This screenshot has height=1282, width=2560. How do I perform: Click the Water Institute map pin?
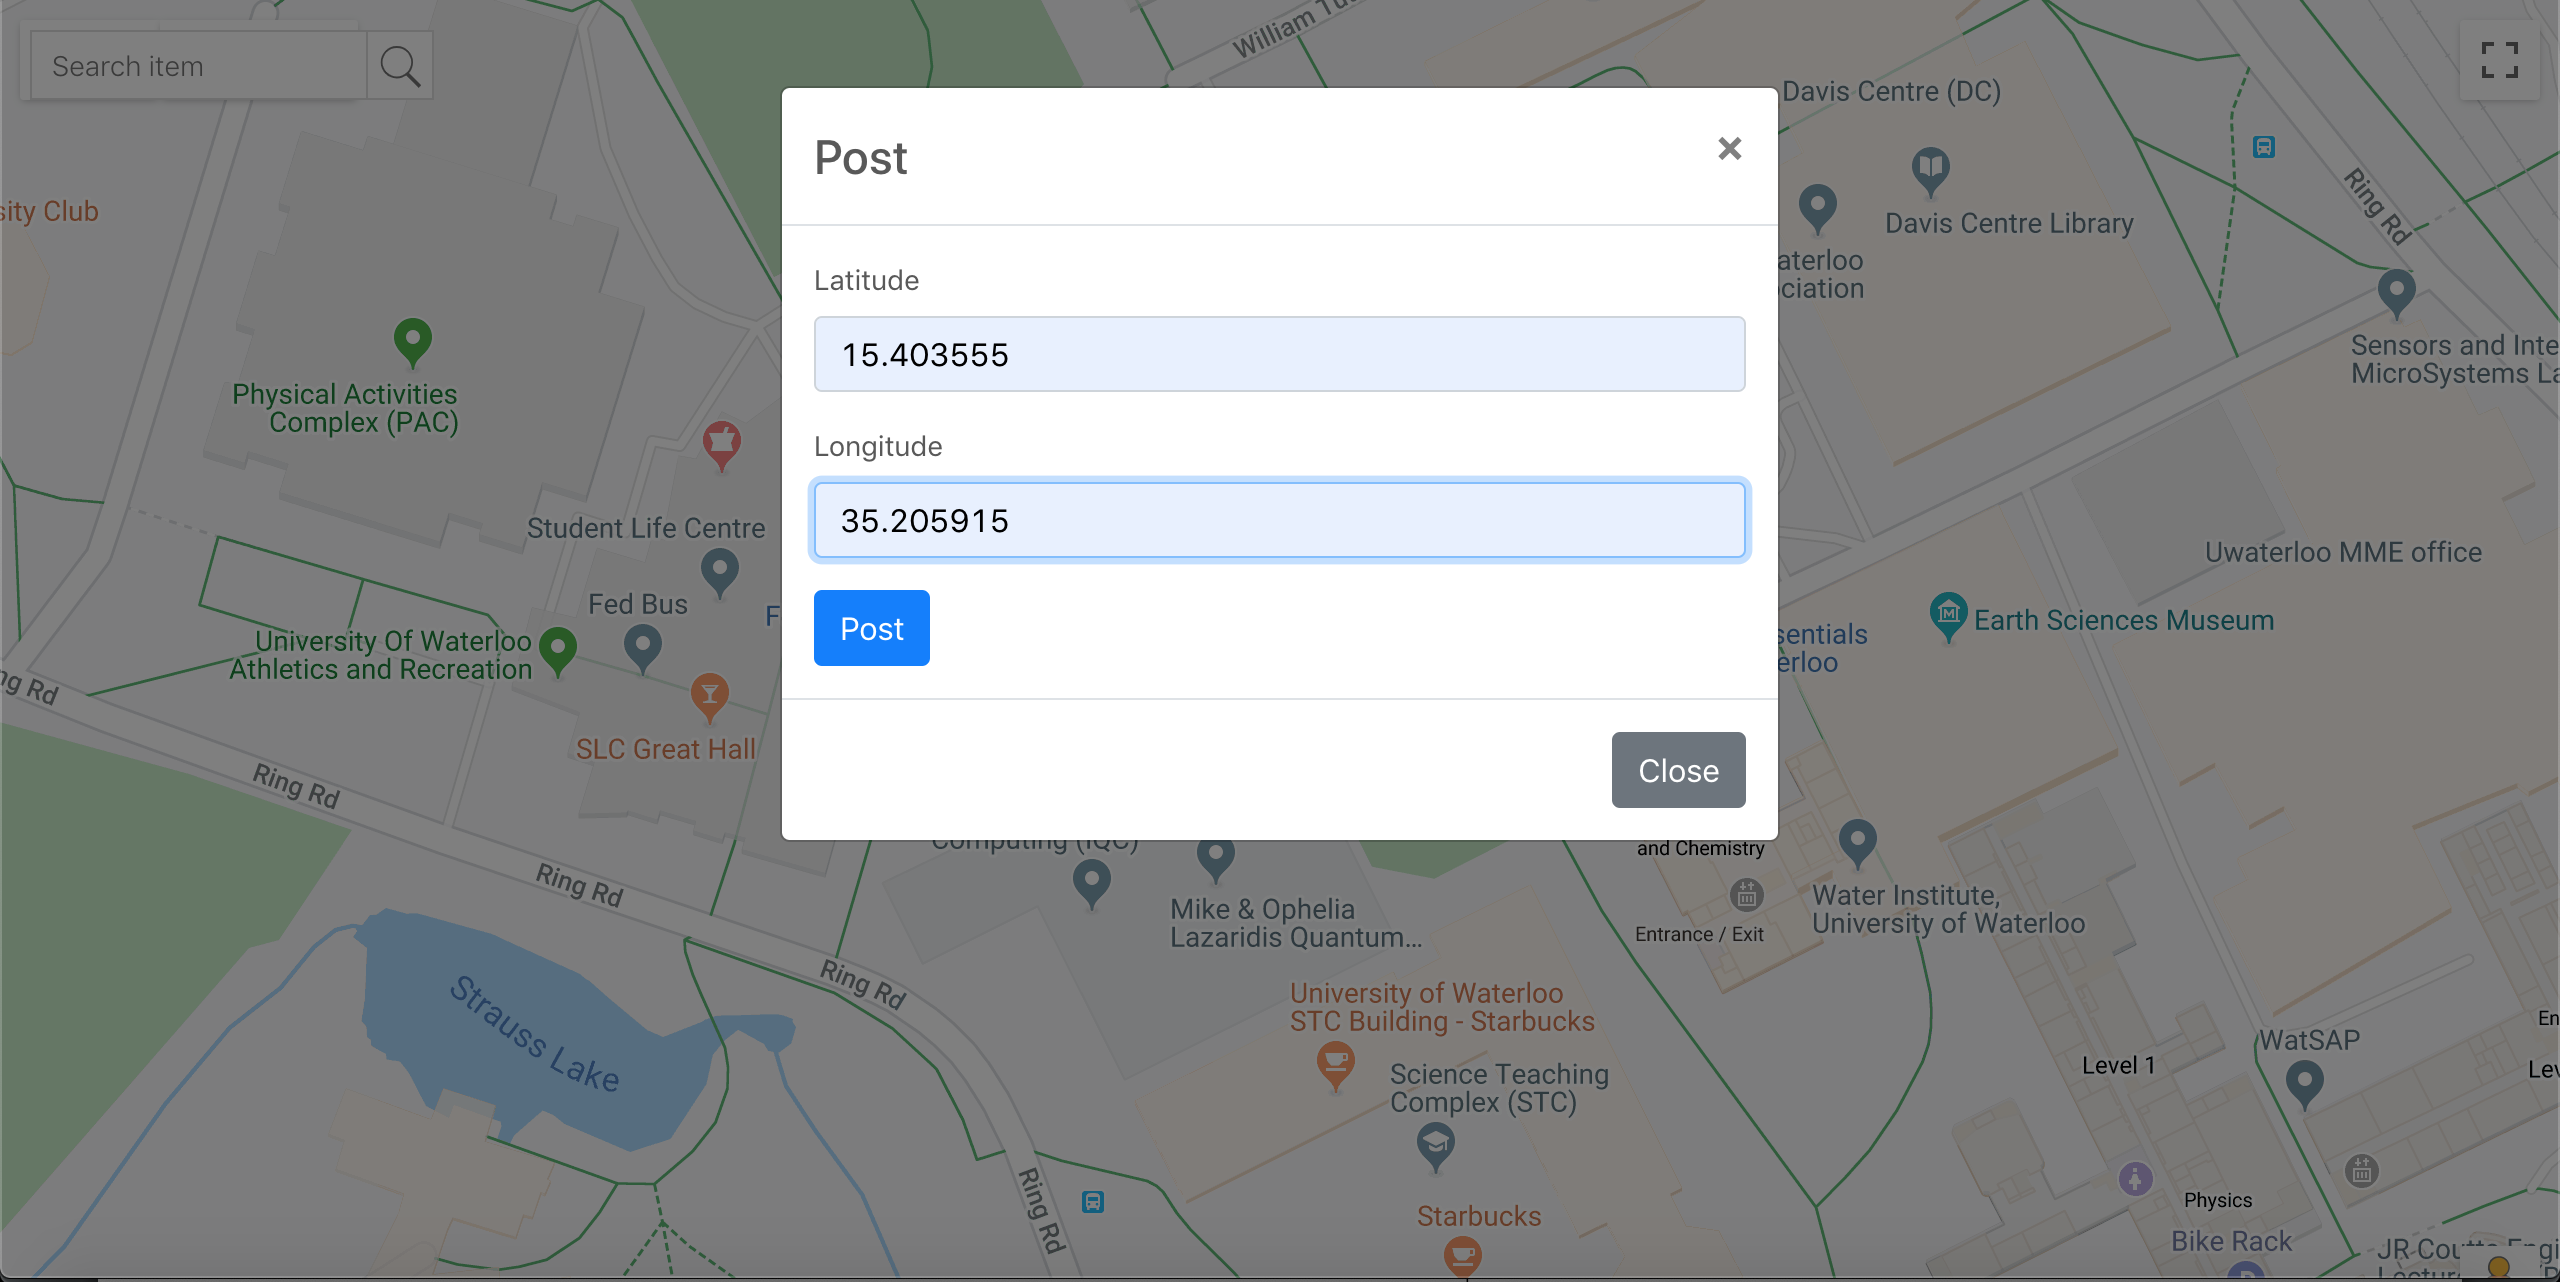click(1857, 841)
